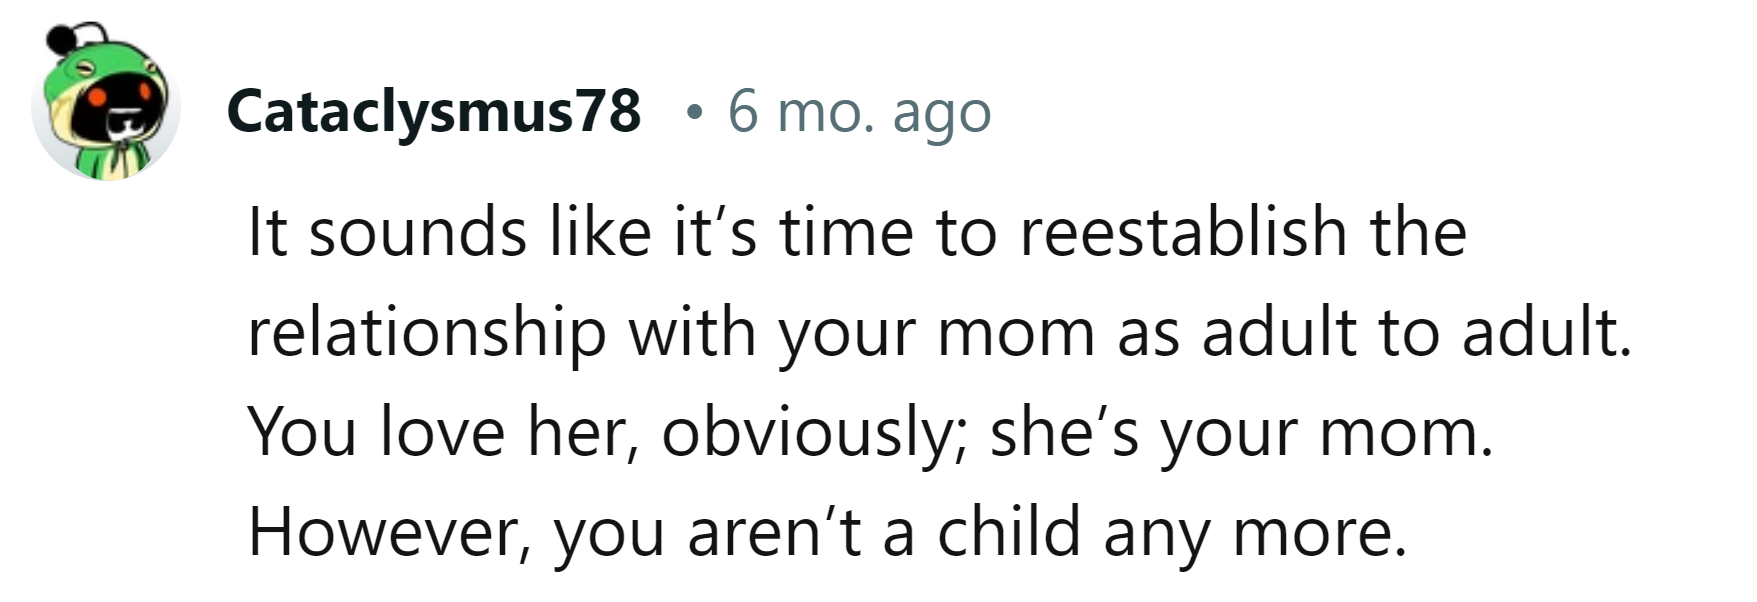1757x602 pixels.
Task: Open Cataclysmus78's profile via username
Action: pos(433,110)
